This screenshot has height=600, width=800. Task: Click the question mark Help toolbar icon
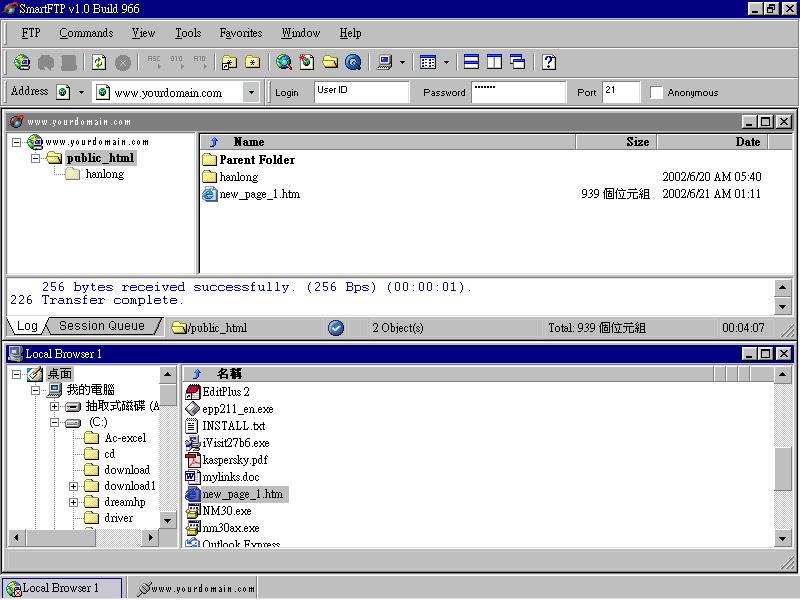coord(549,62)
